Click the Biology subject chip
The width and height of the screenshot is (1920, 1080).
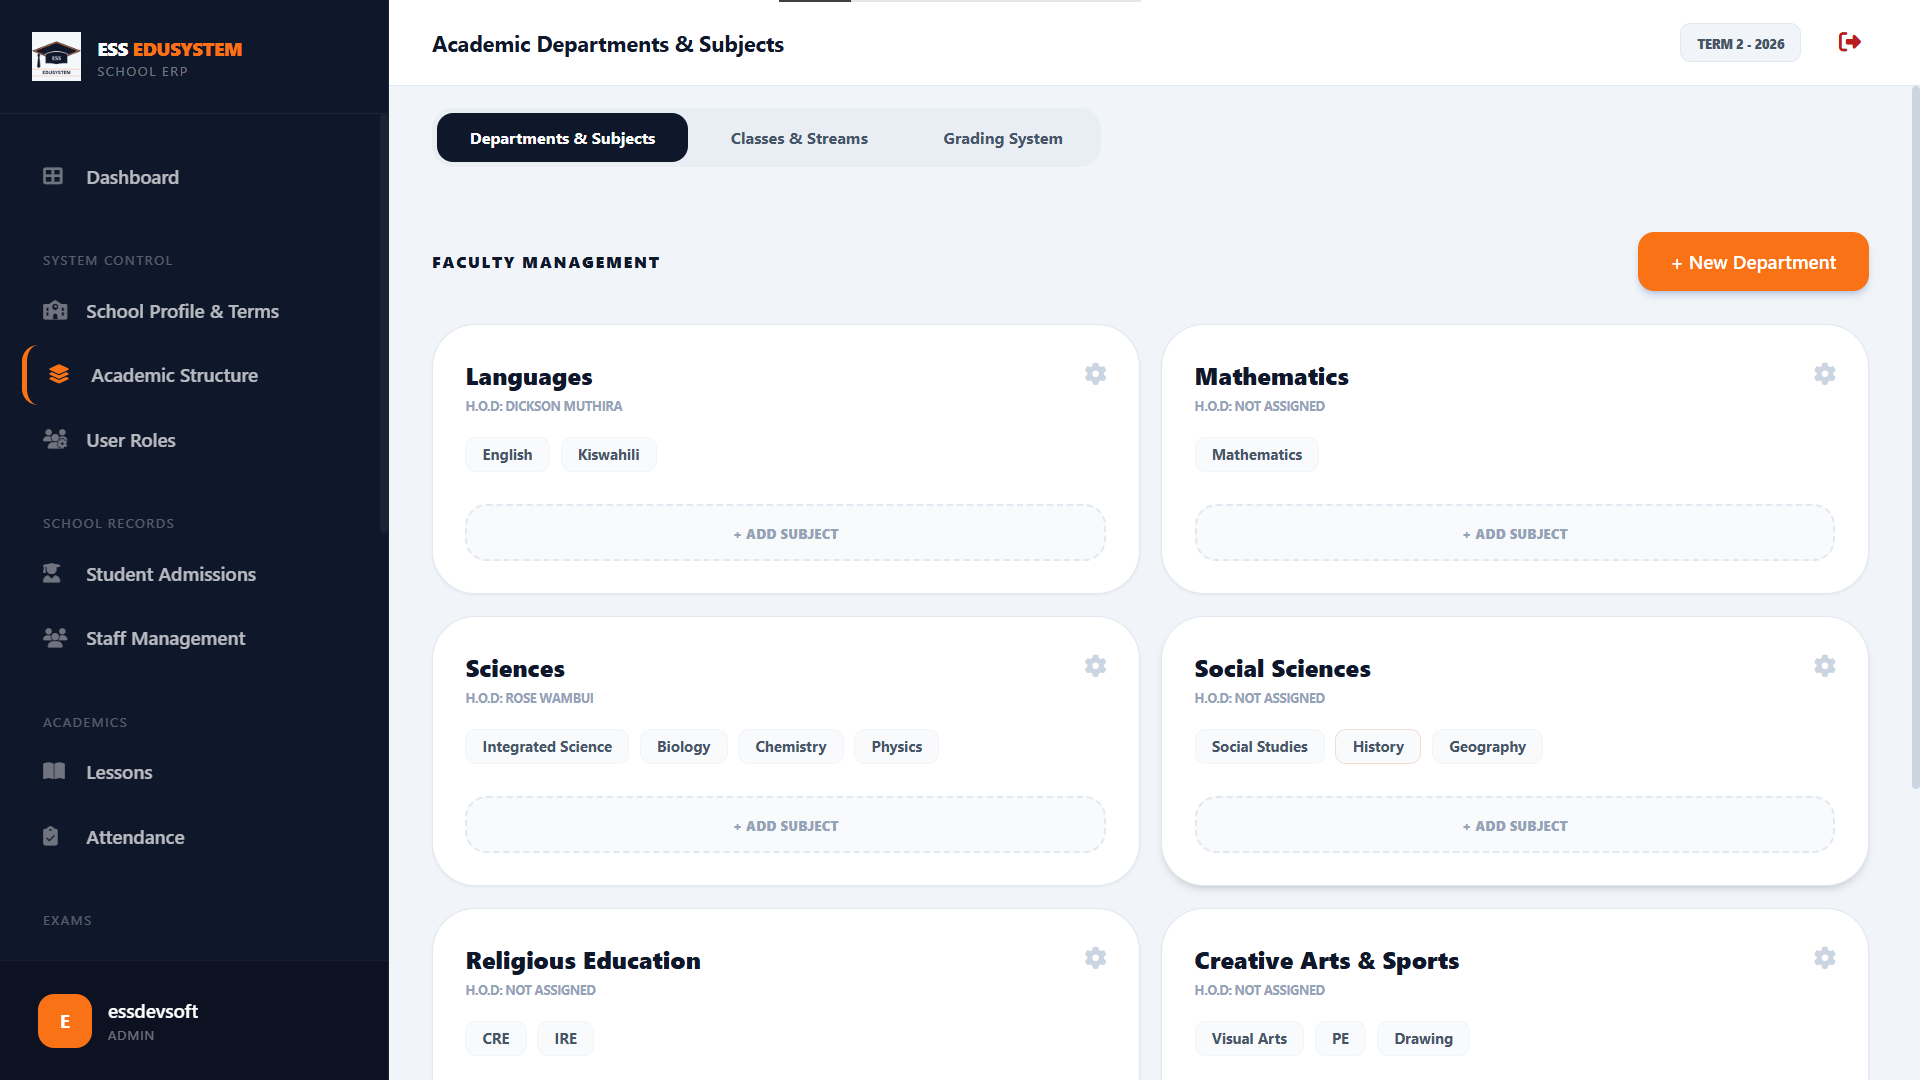click(683, 746)
